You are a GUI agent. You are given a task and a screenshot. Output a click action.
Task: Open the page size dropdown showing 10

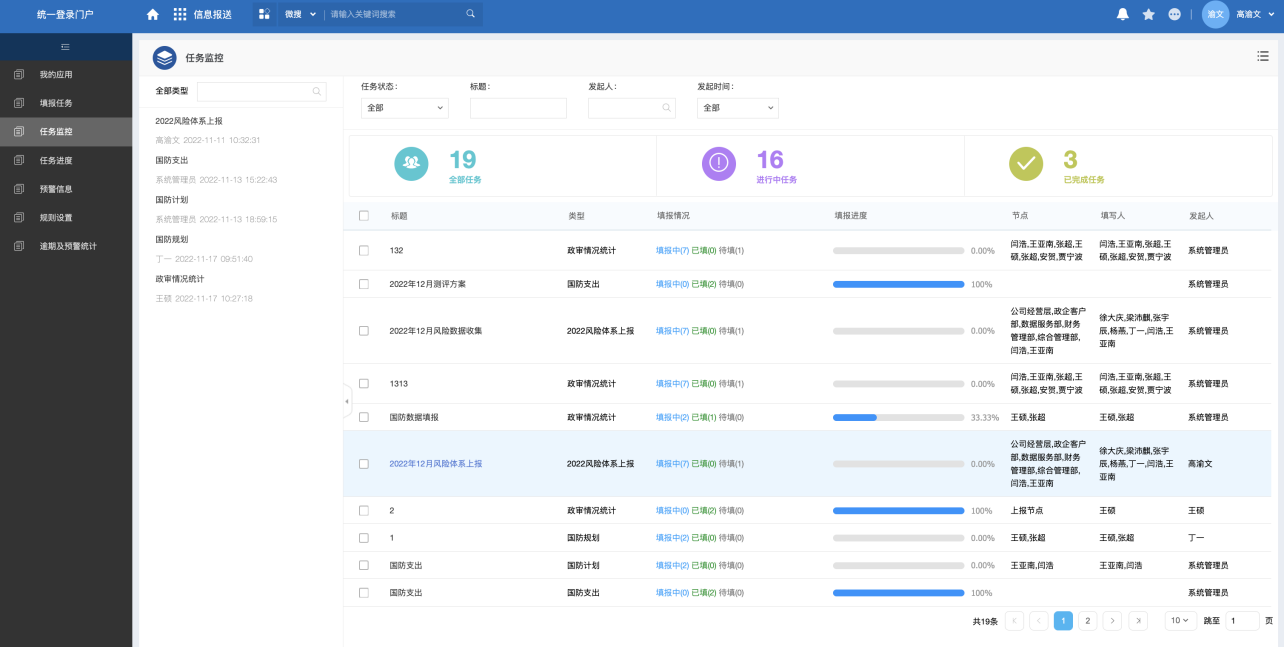1180,621
